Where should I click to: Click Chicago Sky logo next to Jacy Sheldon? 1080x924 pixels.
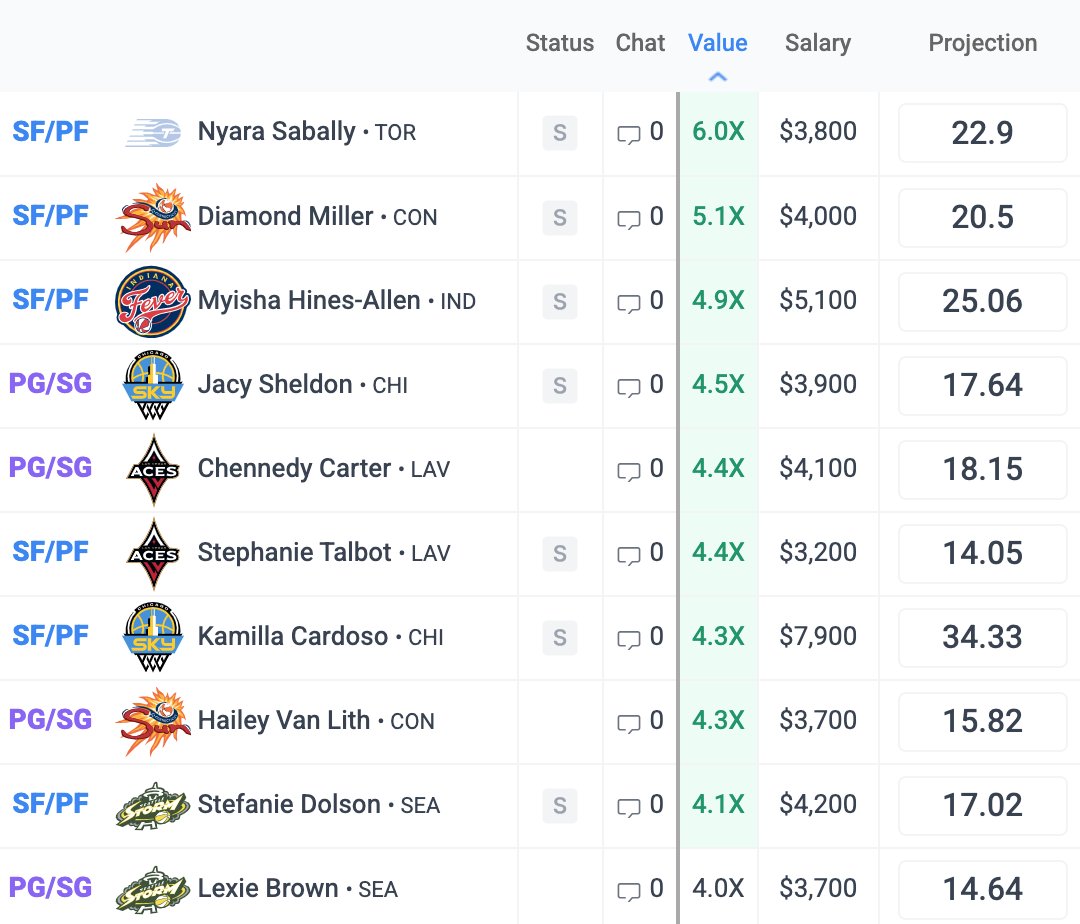152,385
